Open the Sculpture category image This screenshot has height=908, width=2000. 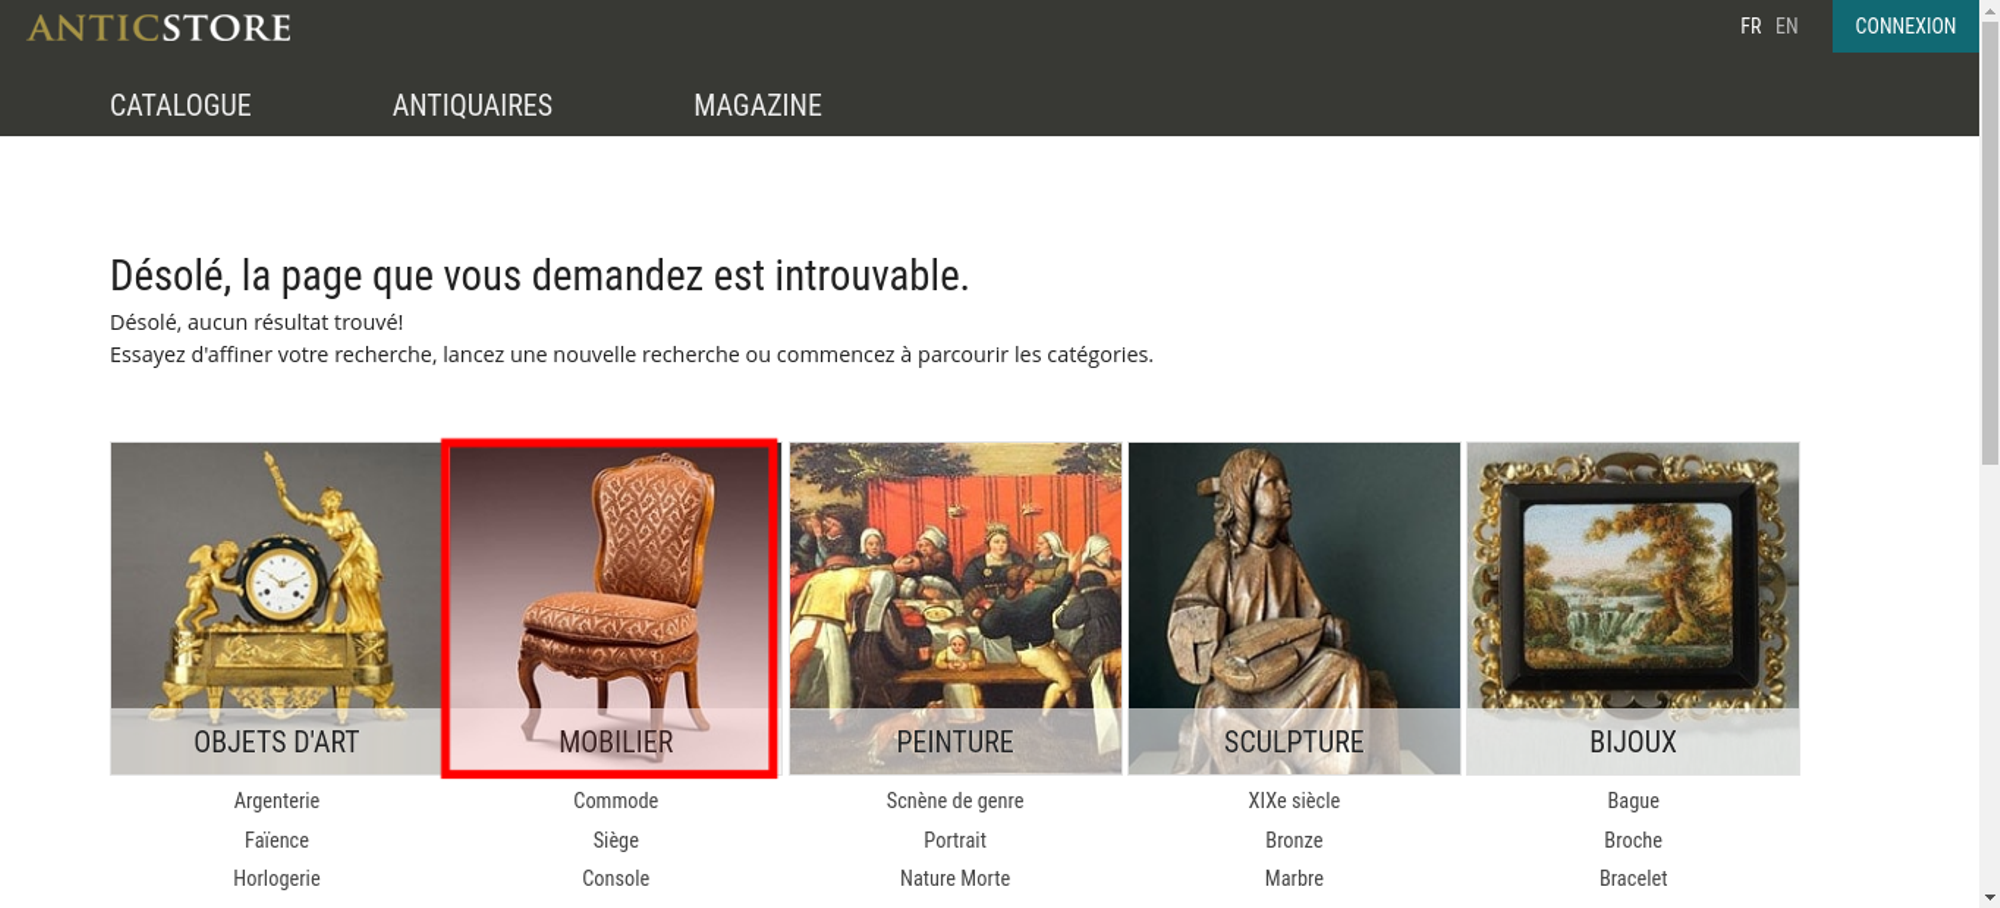(x=1294, y=608)
